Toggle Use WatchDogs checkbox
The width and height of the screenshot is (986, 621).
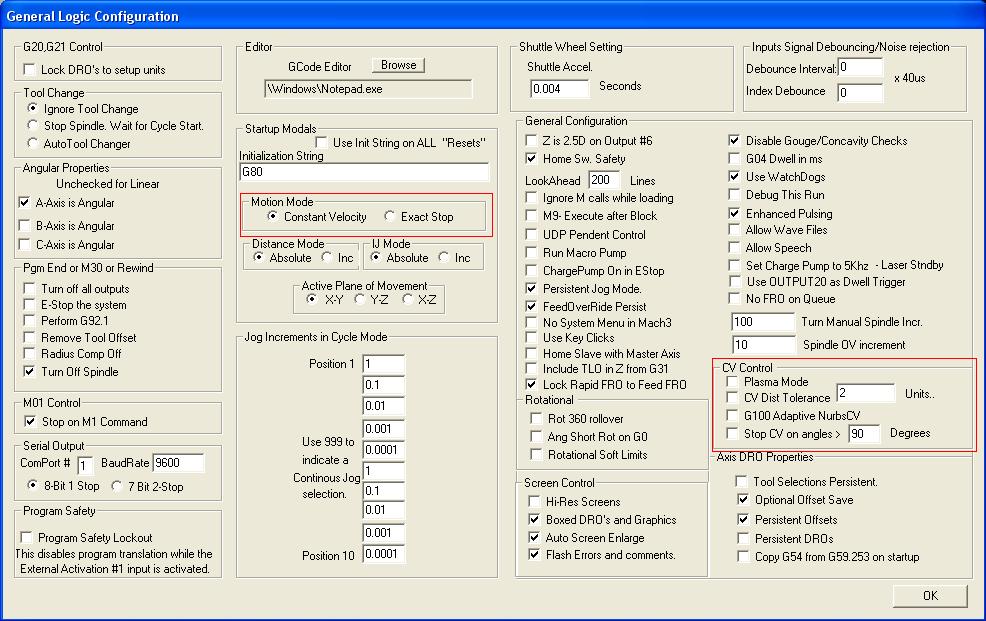point(734,176)
